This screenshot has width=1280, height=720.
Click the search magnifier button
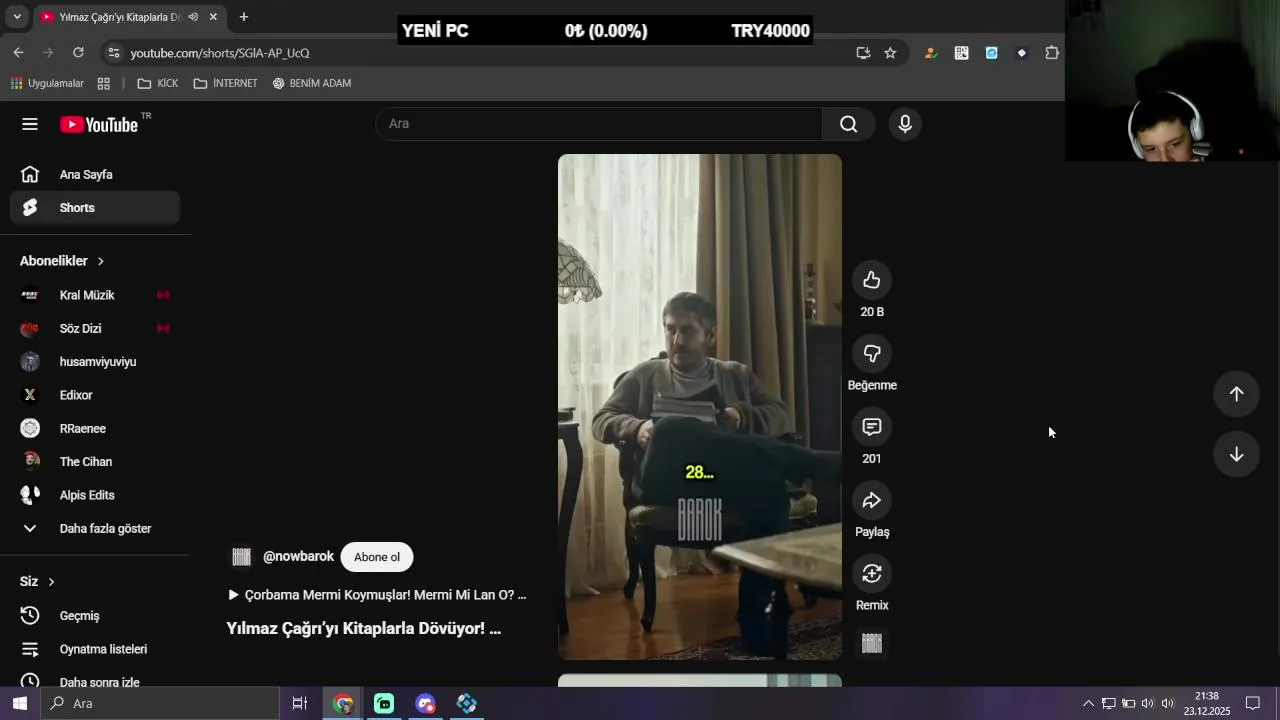click(848, 124)
